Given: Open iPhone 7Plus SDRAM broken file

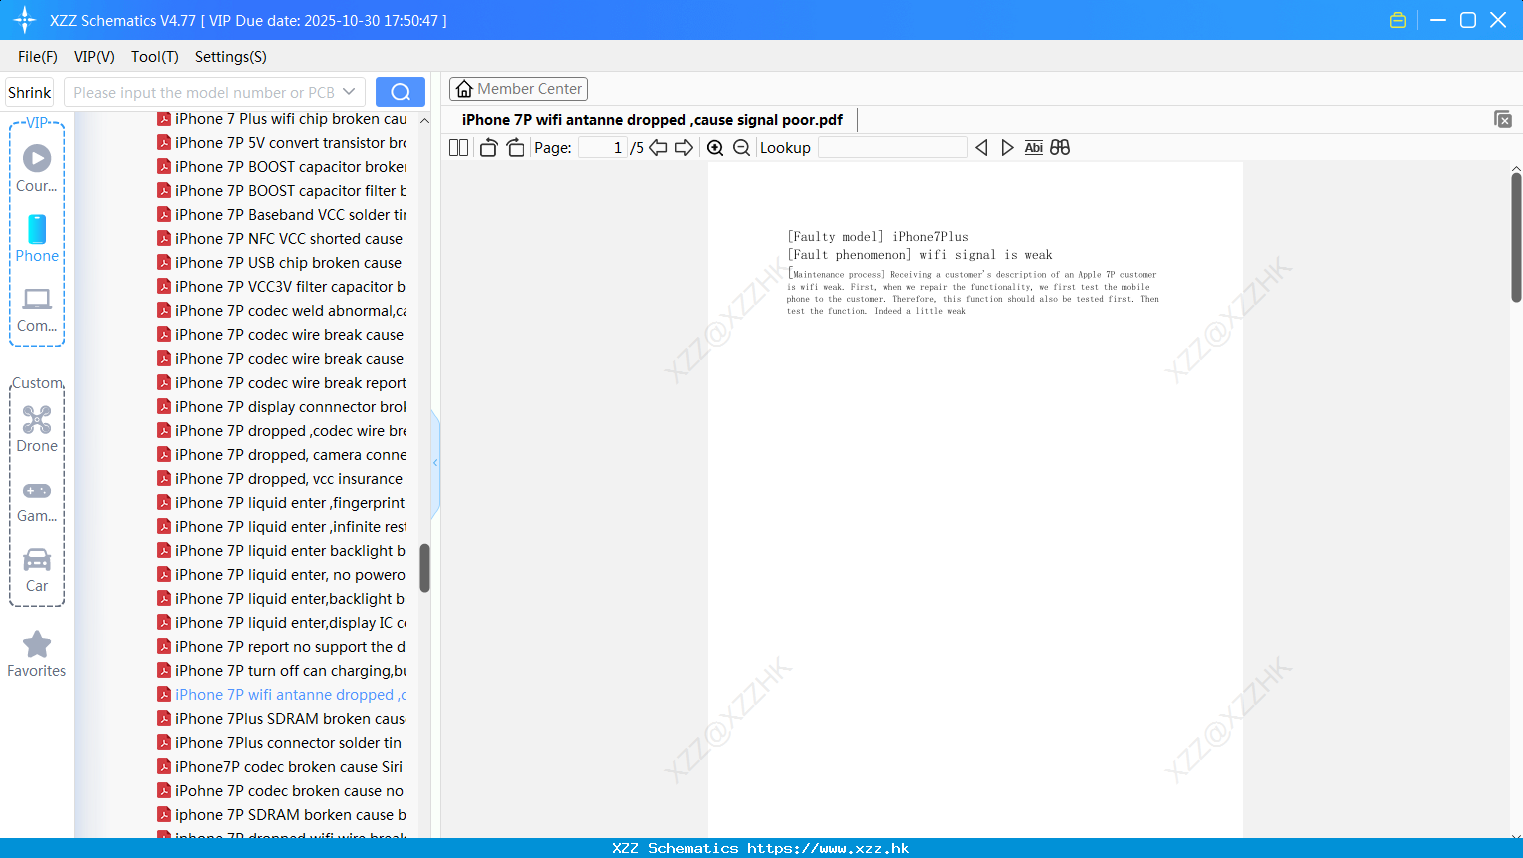Looking at the screenshot, I should [282, 719].
